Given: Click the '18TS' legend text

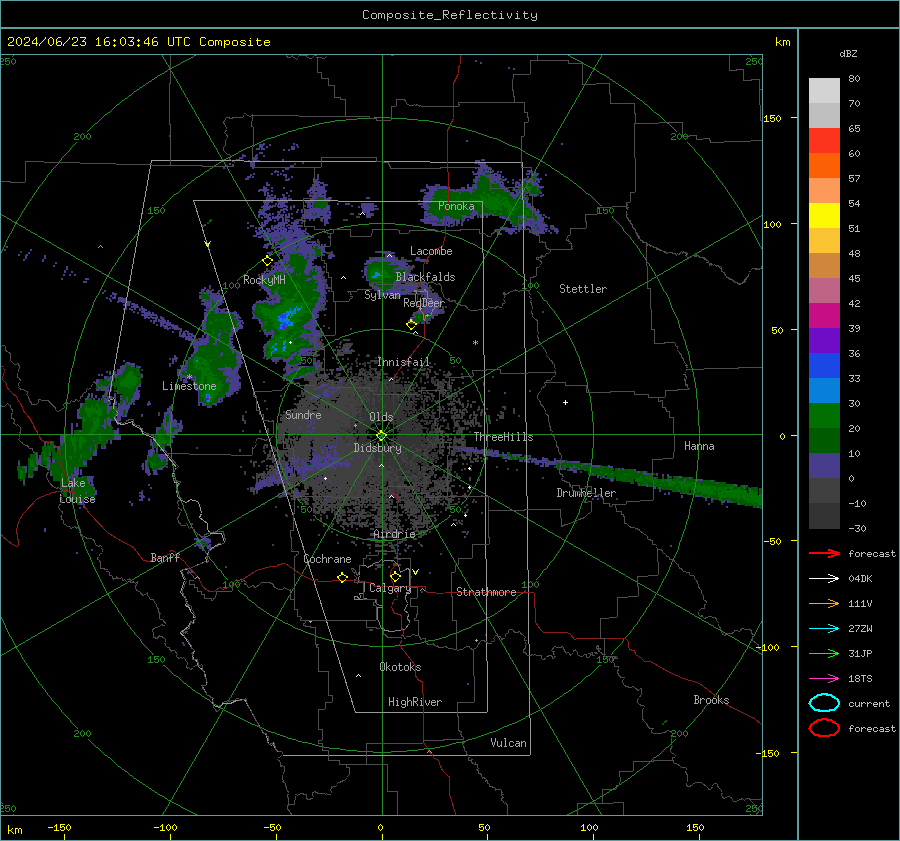Looking at the screenshot, I should (x=860, y=679).
